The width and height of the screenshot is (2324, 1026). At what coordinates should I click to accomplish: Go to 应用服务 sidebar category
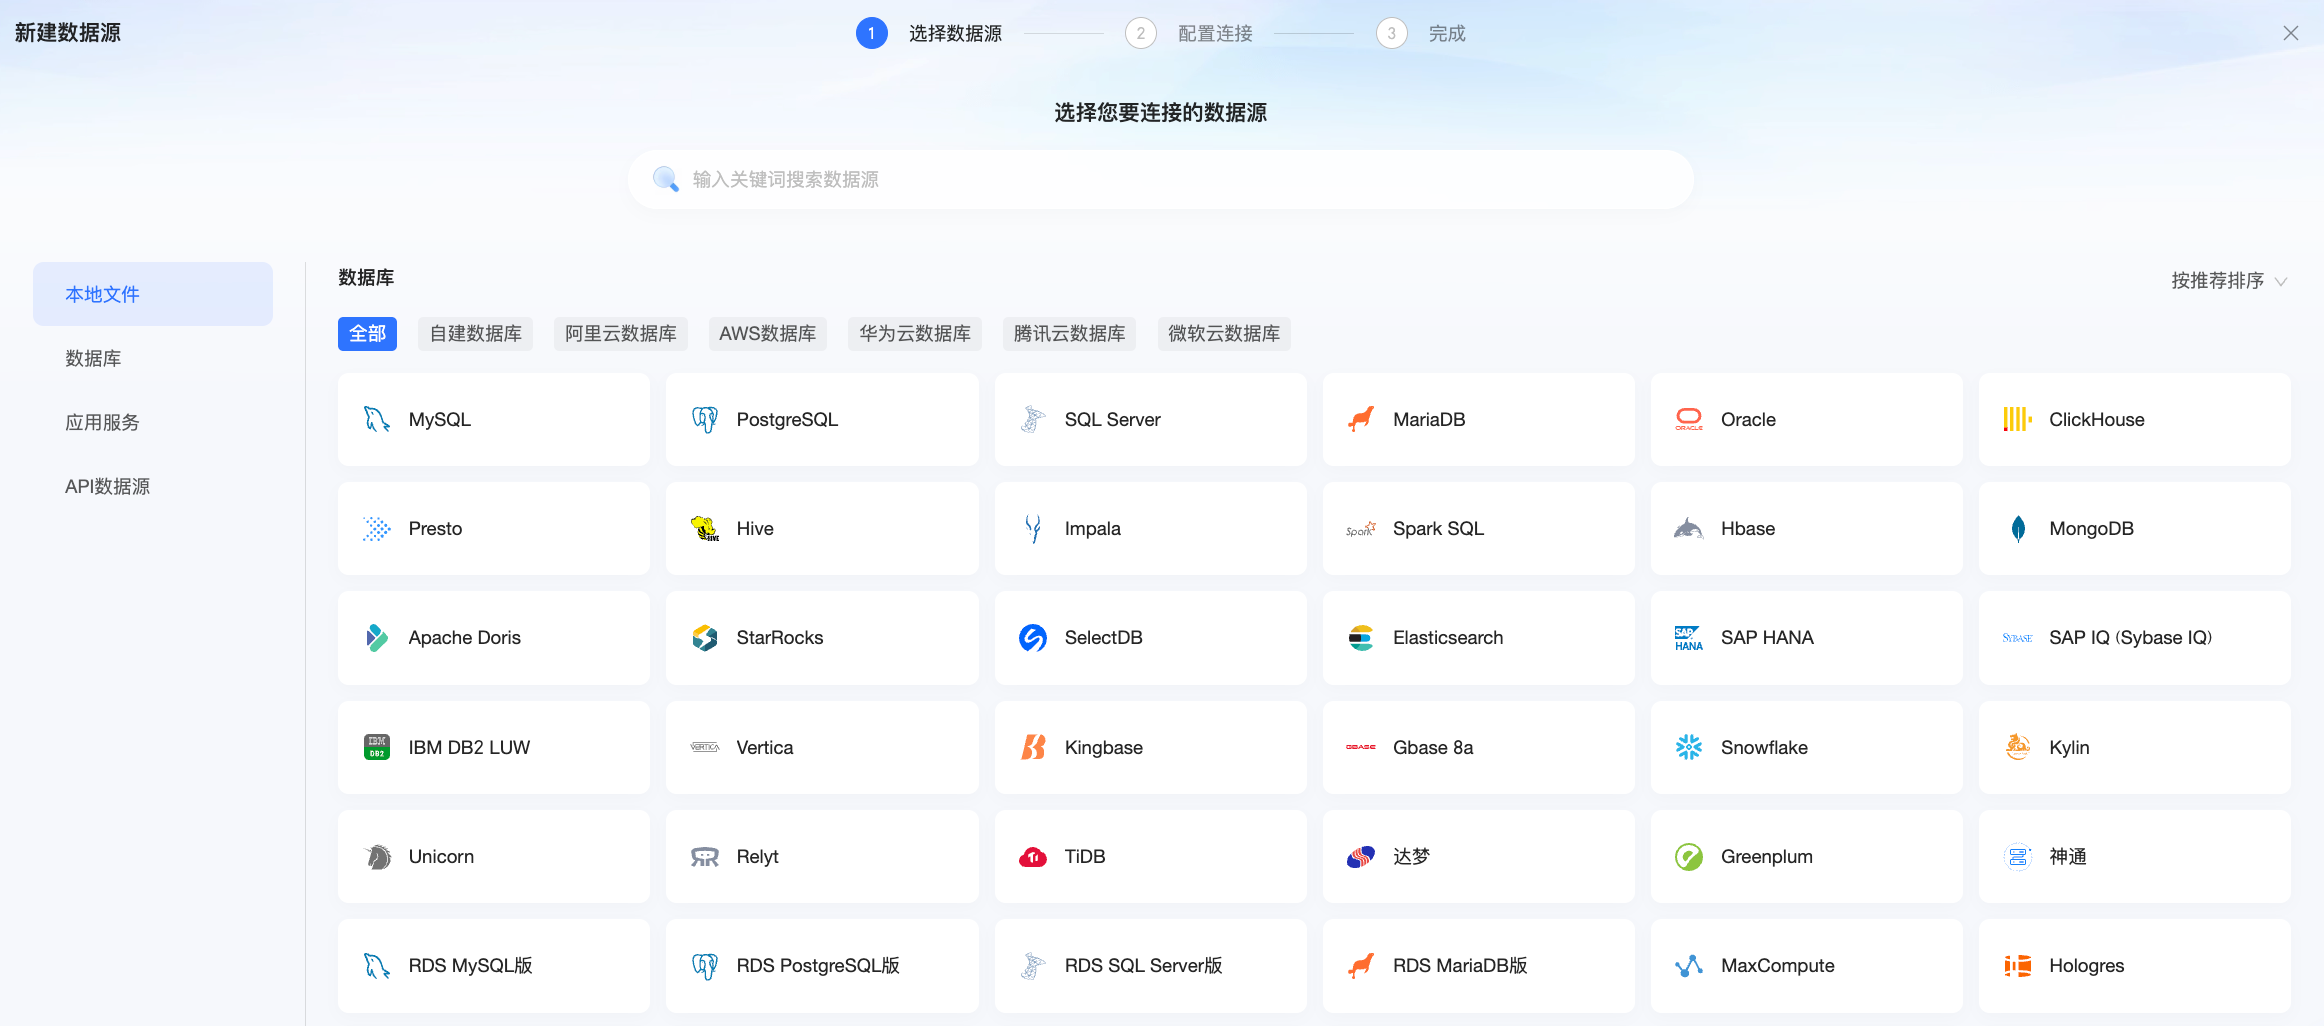(153, 422)
